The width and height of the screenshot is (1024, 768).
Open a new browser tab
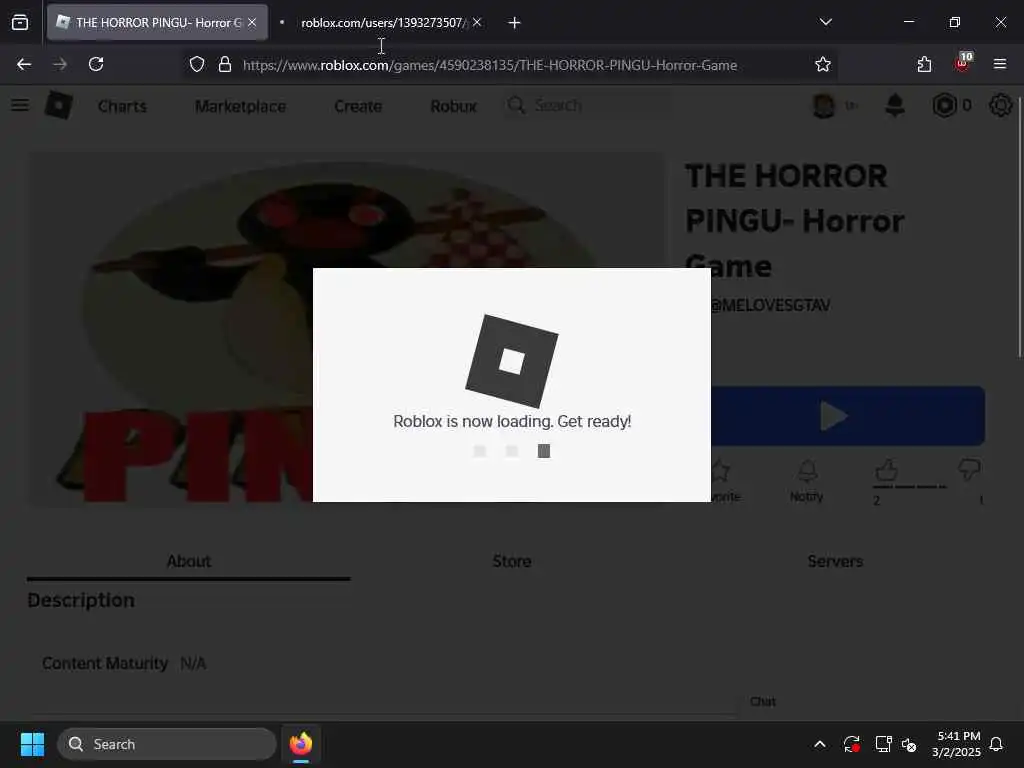[x=515, y=23]
